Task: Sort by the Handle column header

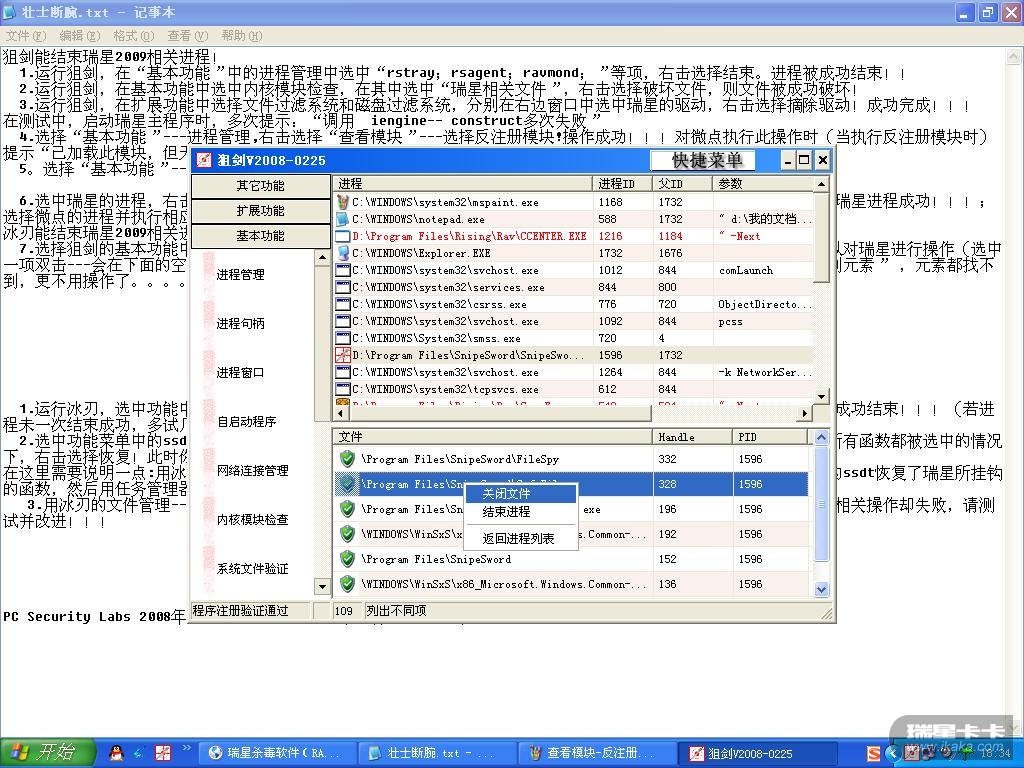Action: [x=692, y=437]
